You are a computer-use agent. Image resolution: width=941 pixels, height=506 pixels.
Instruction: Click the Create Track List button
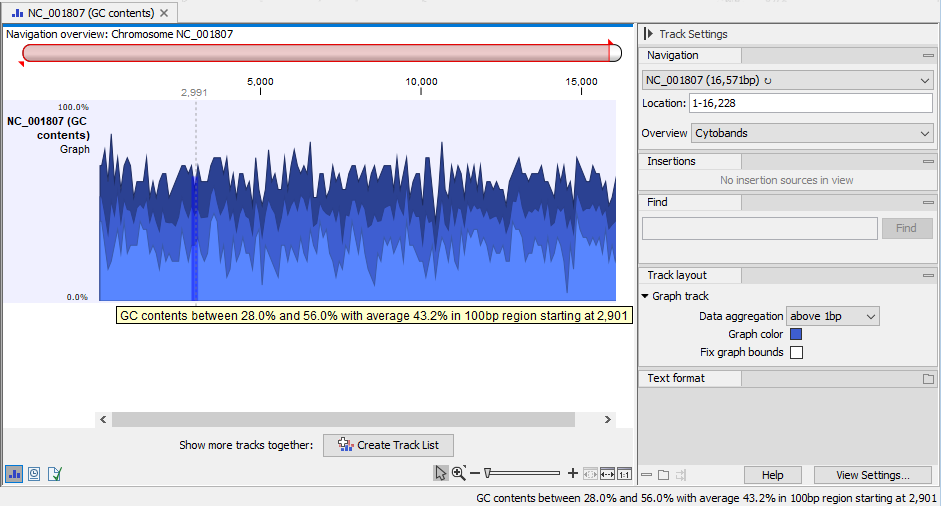(x=388, y=445)
